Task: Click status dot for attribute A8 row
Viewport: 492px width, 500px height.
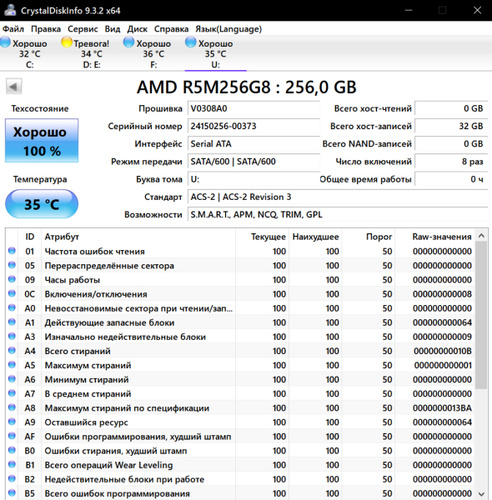Action: coord(12,408)
